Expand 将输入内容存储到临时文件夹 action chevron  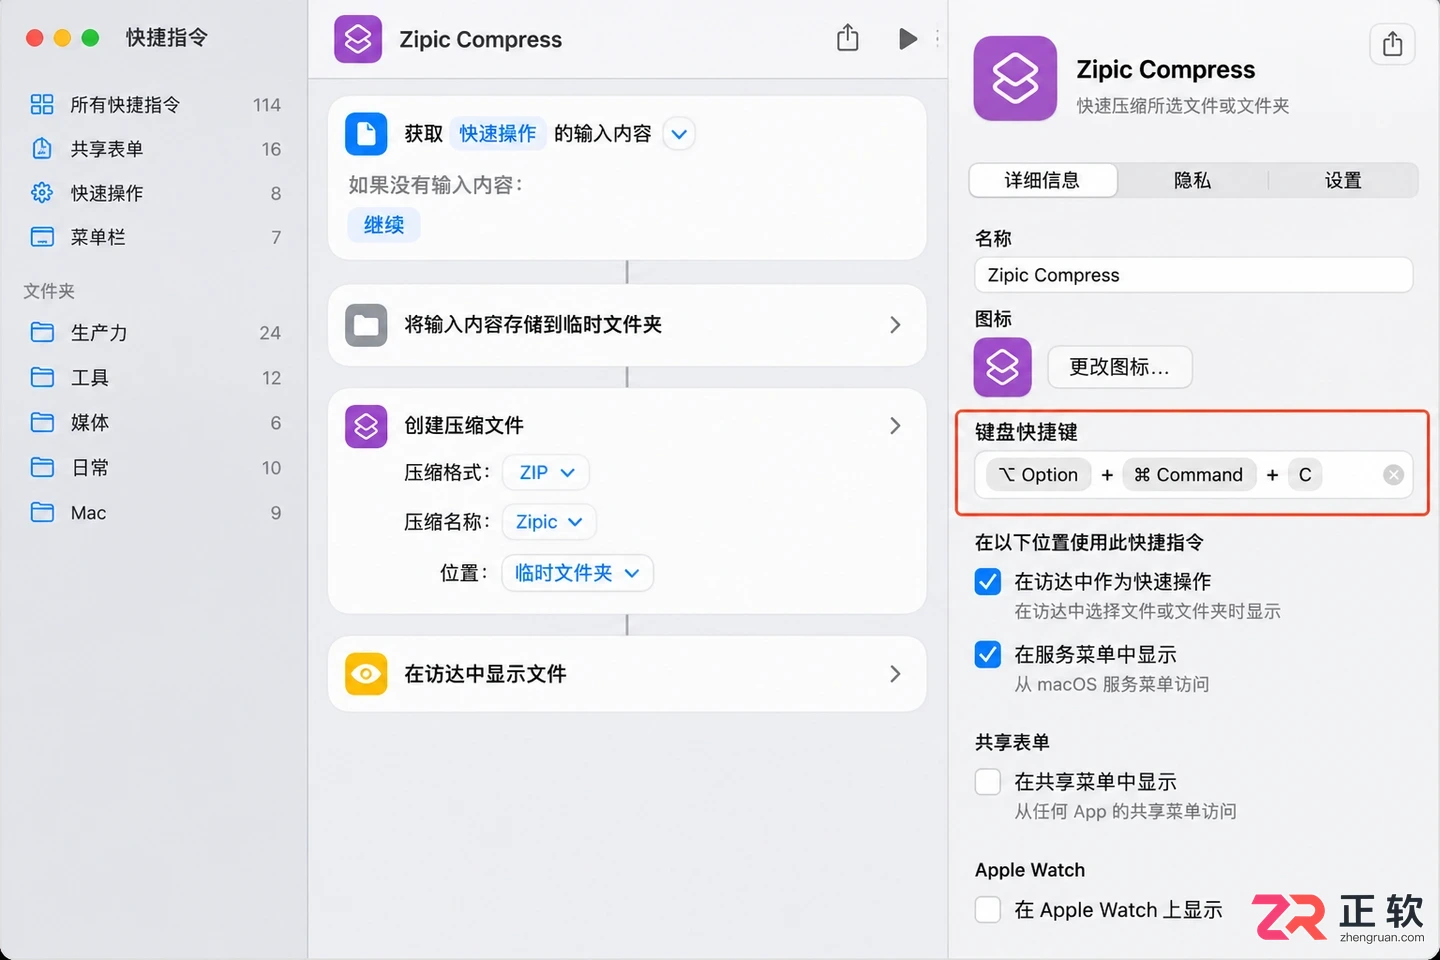tap(895, 325)
